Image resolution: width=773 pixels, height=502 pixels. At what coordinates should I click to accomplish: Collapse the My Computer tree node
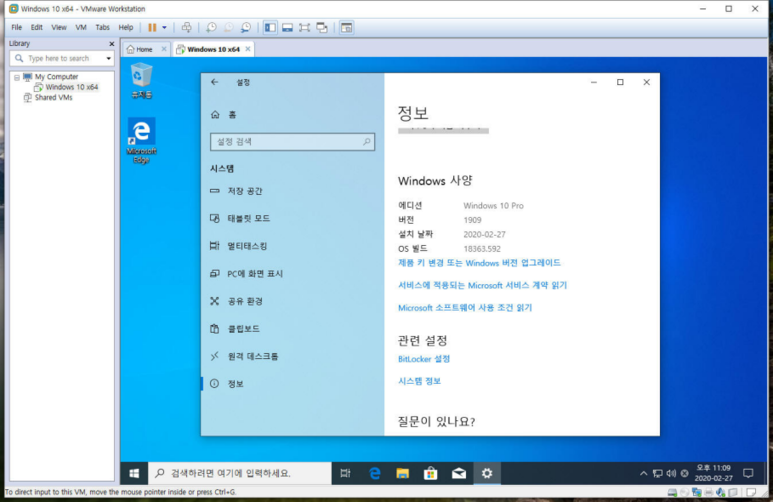click(x=17, y=77)
